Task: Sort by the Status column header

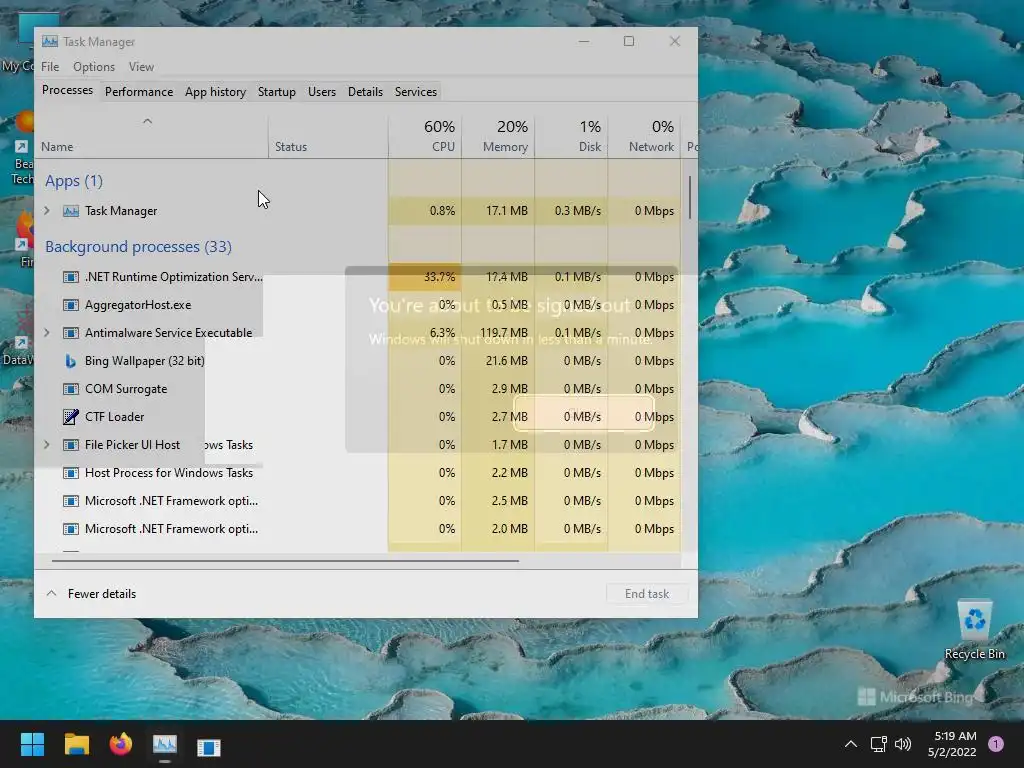Action: 328,136
